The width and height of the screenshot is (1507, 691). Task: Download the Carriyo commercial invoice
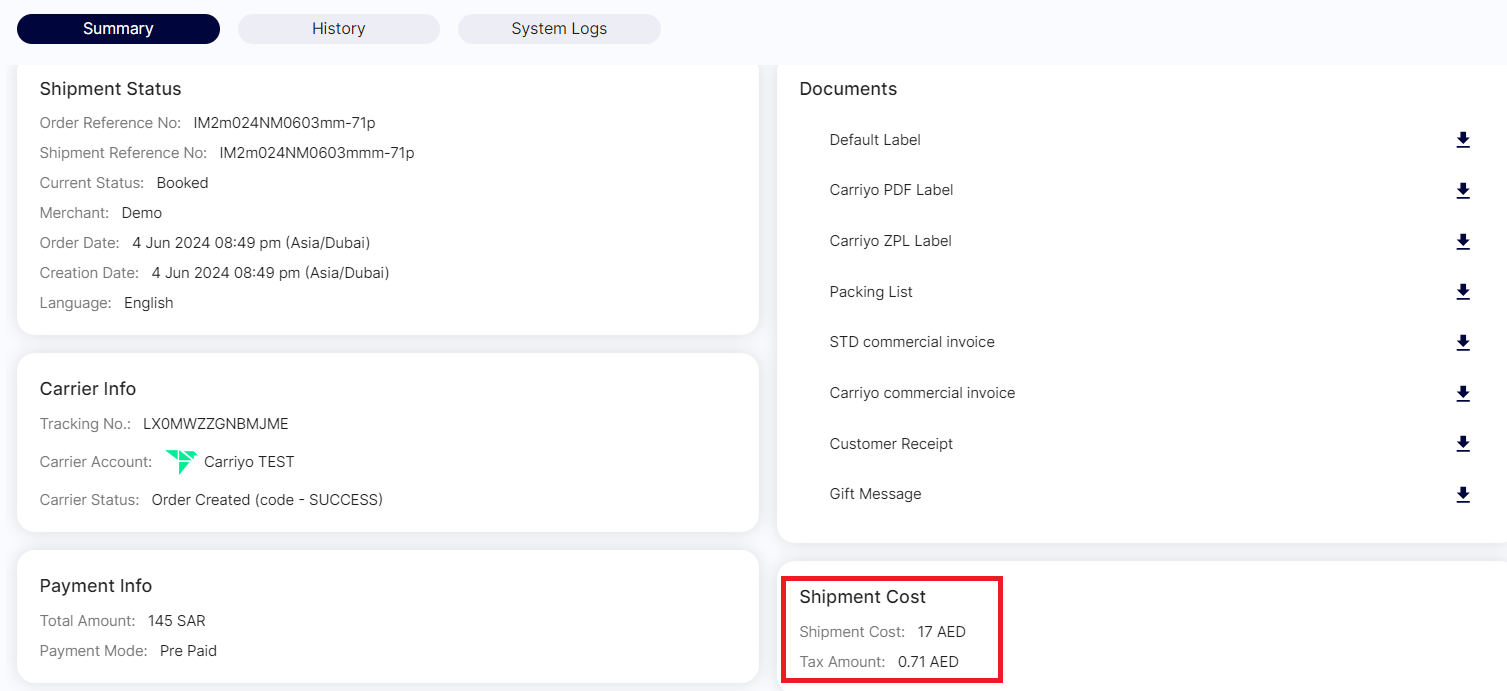(1462, 393)
